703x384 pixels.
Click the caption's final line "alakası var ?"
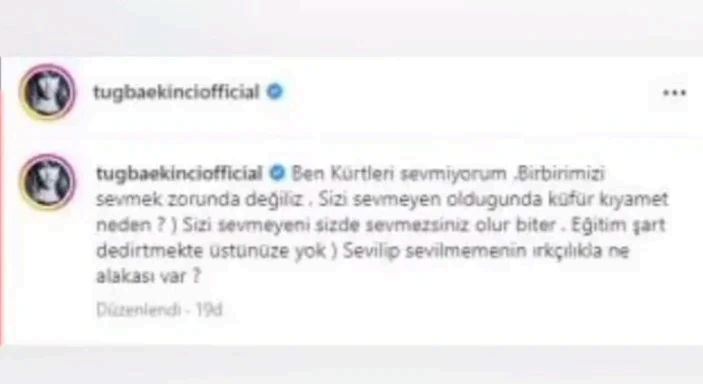(148, 276)
